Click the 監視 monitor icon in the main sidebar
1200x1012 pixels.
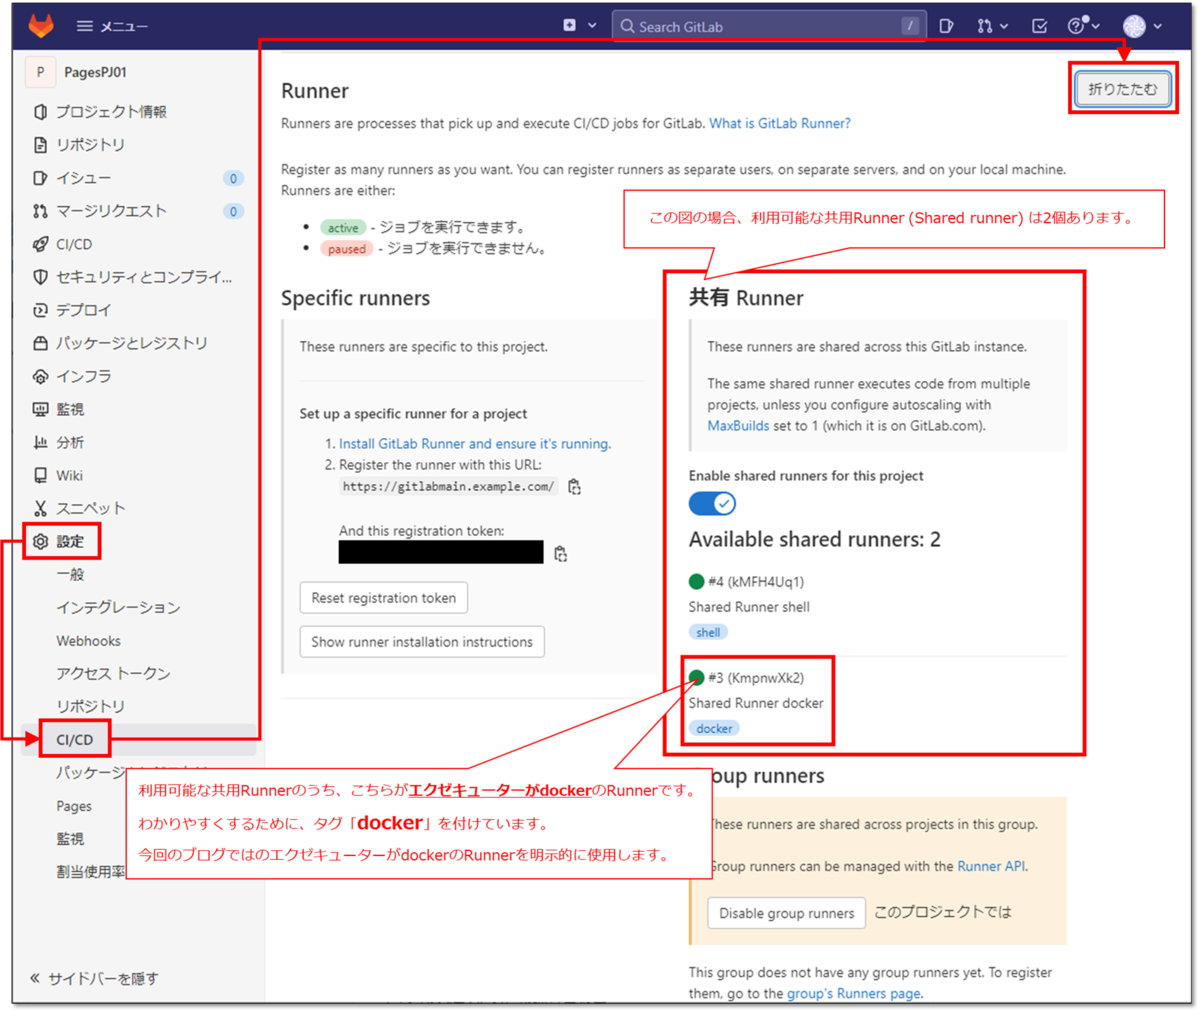tap(40, 409)
